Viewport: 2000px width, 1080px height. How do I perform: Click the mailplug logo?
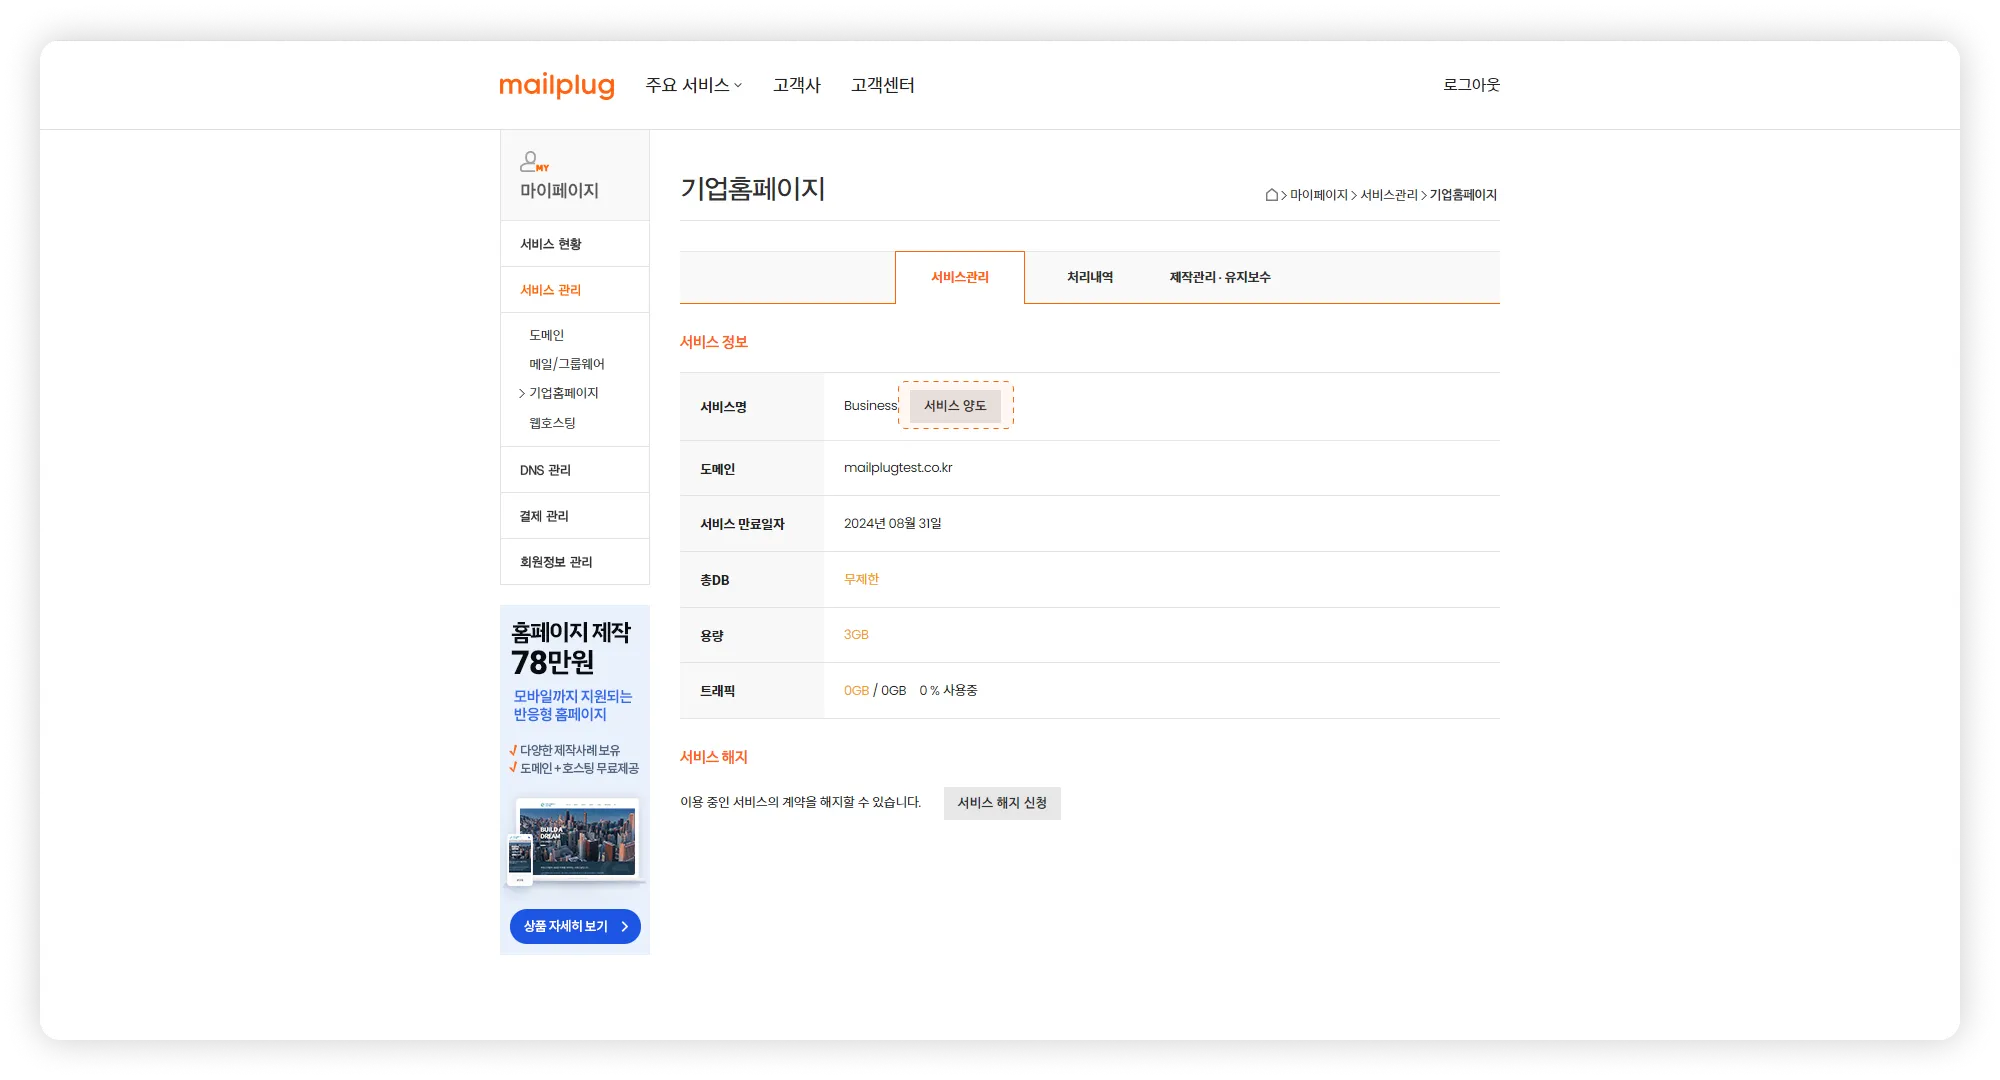pos(556,86)
